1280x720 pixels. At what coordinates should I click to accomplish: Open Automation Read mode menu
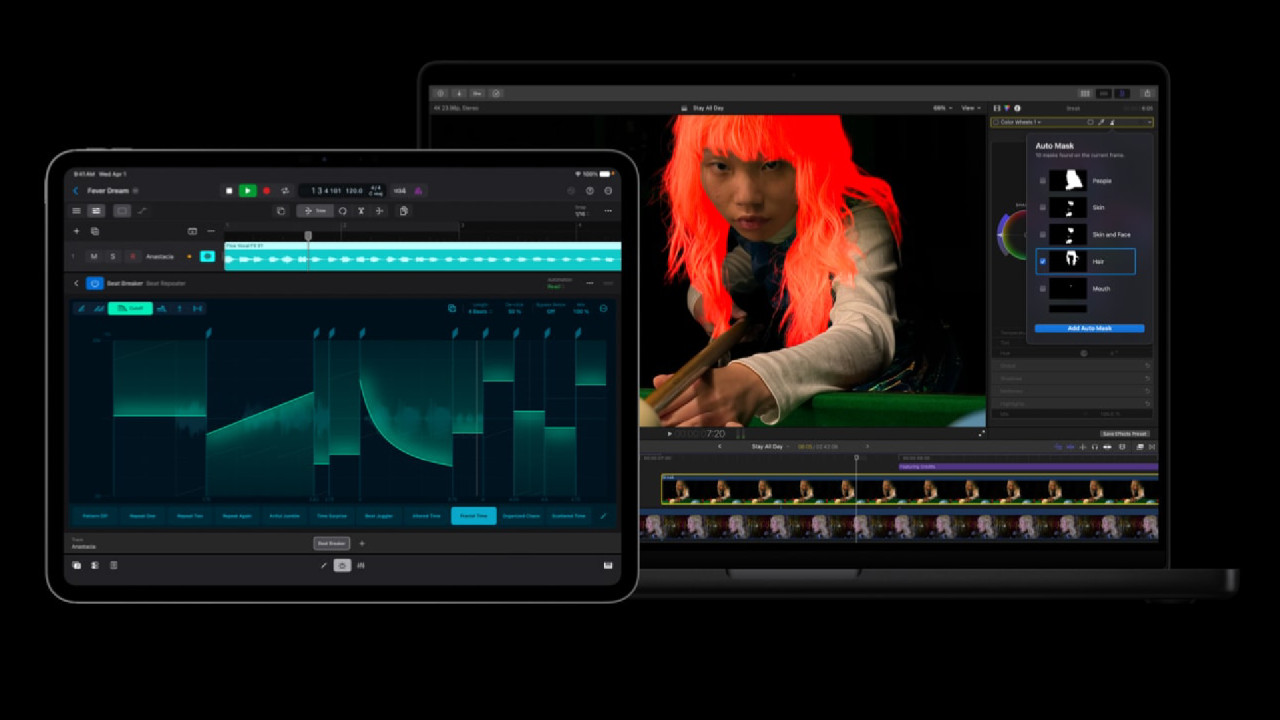point(559,283)
